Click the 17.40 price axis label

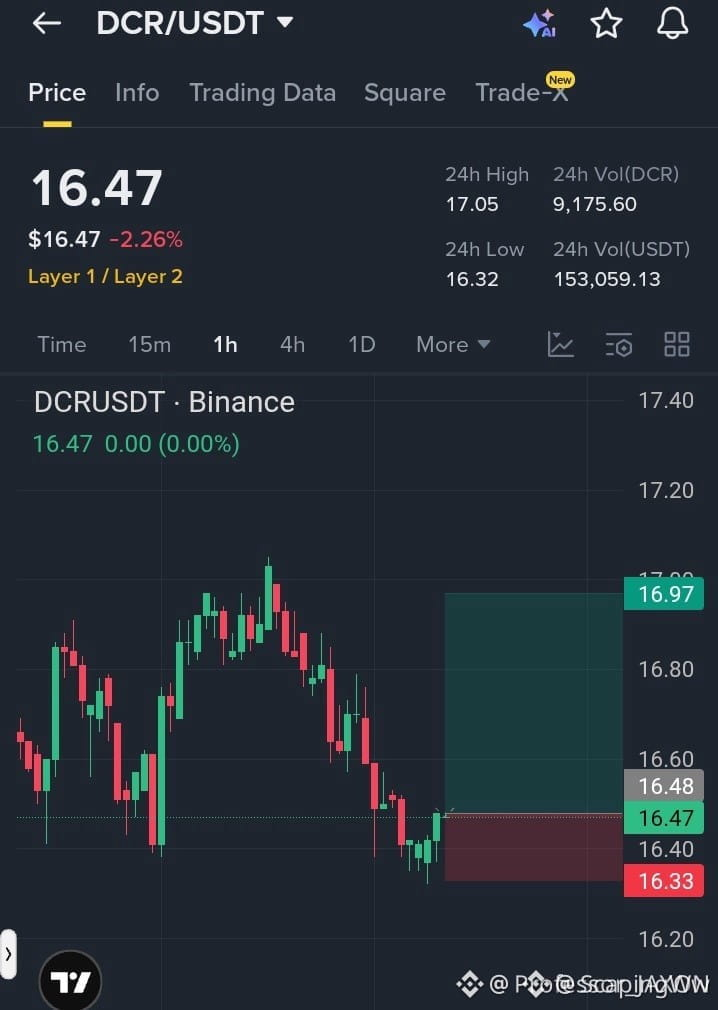(666, 401)
